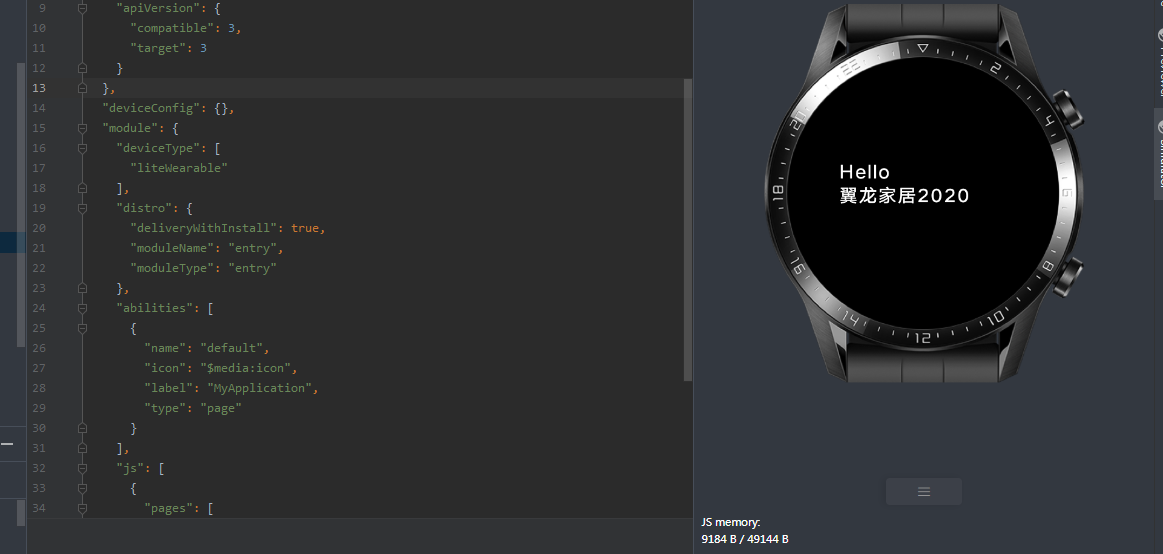Viewport: 1163px width, 554px height.
Task: Click the "moduleType" key
Action: (172, 268)
